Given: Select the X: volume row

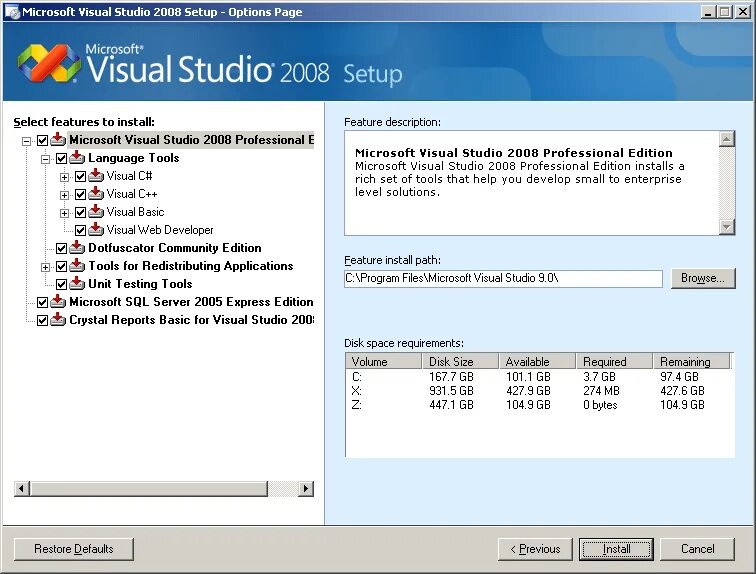Looking at the screenshot, I should click(x=539, y=391).
